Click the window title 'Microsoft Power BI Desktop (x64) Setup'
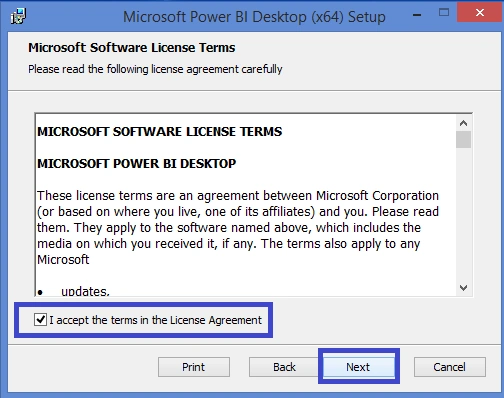This screenshot has width=504, height=398. click(x=254, y=17)
